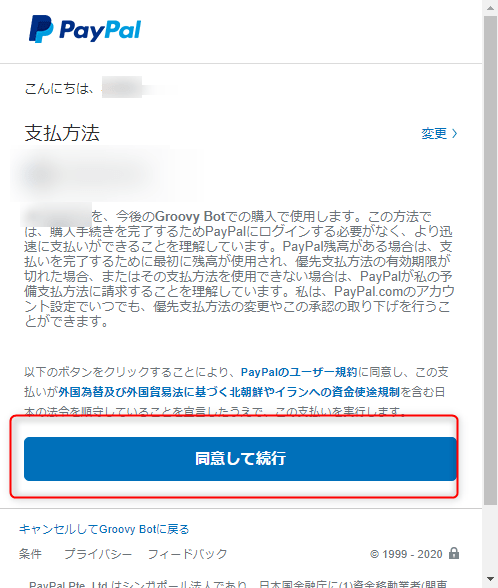Click キャンセルしてGroovy Botに戻る link
Image resolution: width=498 pixels, height=588 pixels.
[104, 529]
